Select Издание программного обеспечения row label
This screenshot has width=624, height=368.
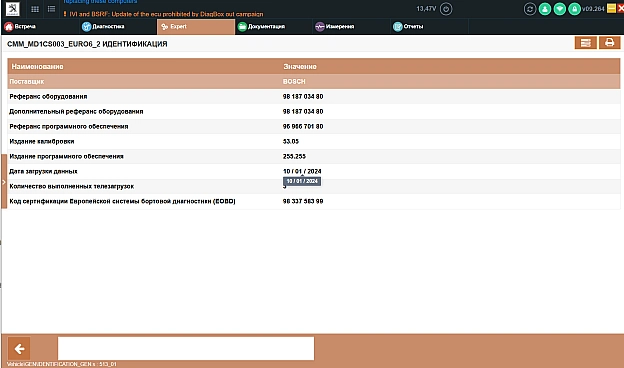point(66,157)
